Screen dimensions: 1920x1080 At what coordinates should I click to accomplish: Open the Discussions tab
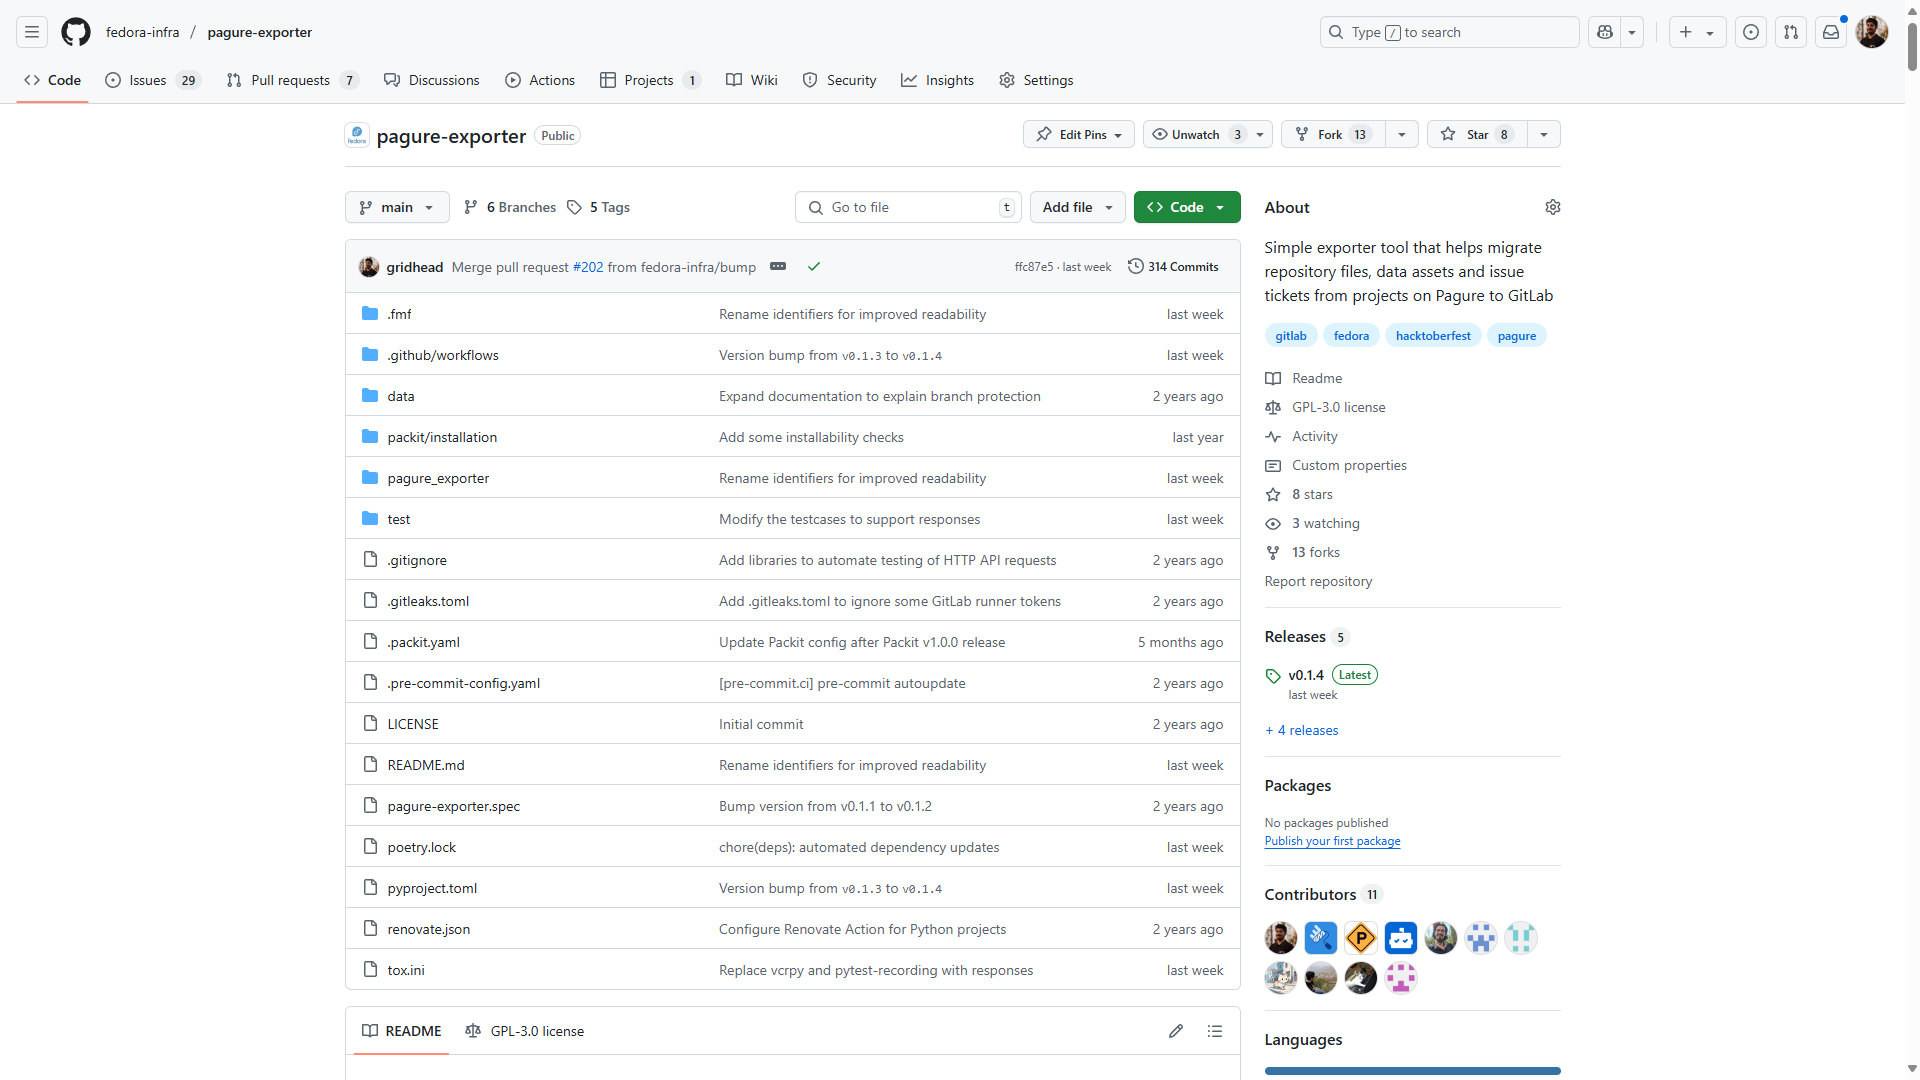point(432,80)
